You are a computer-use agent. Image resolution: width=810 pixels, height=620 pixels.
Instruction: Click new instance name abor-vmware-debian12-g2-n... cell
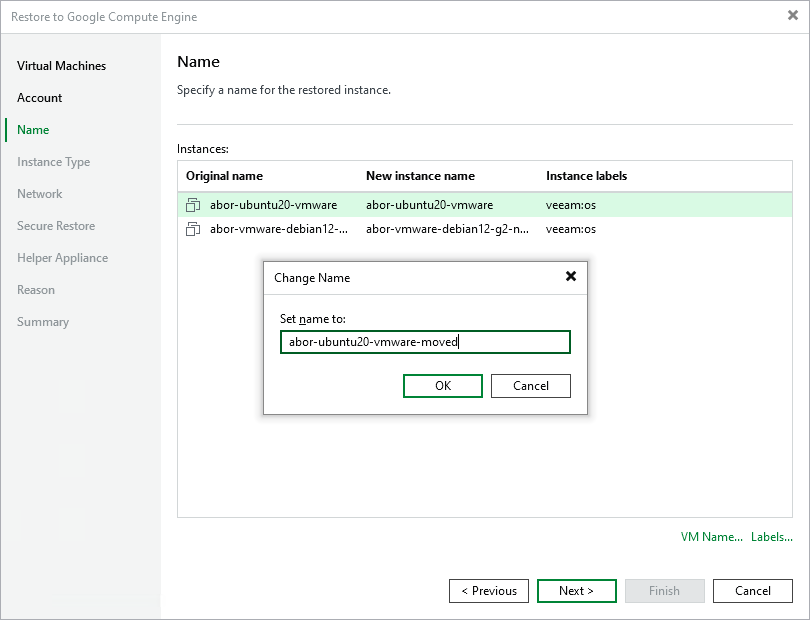(447, 229)
